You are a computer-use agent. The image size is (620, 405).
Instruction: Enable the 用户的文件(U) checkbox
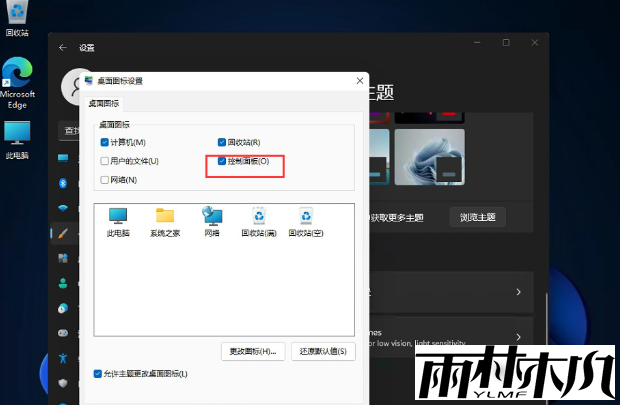click(104, 161)
